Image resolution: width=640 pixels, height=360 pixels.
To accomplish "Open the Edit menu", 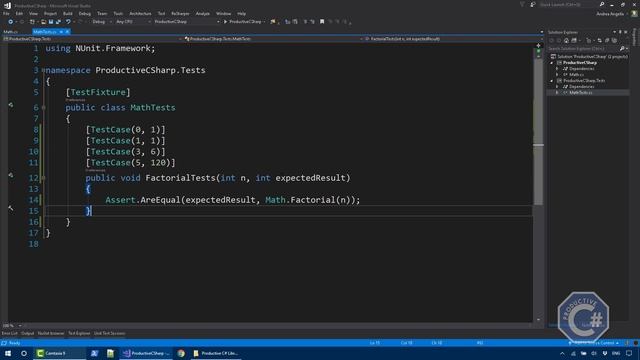I will coord(19,13).
